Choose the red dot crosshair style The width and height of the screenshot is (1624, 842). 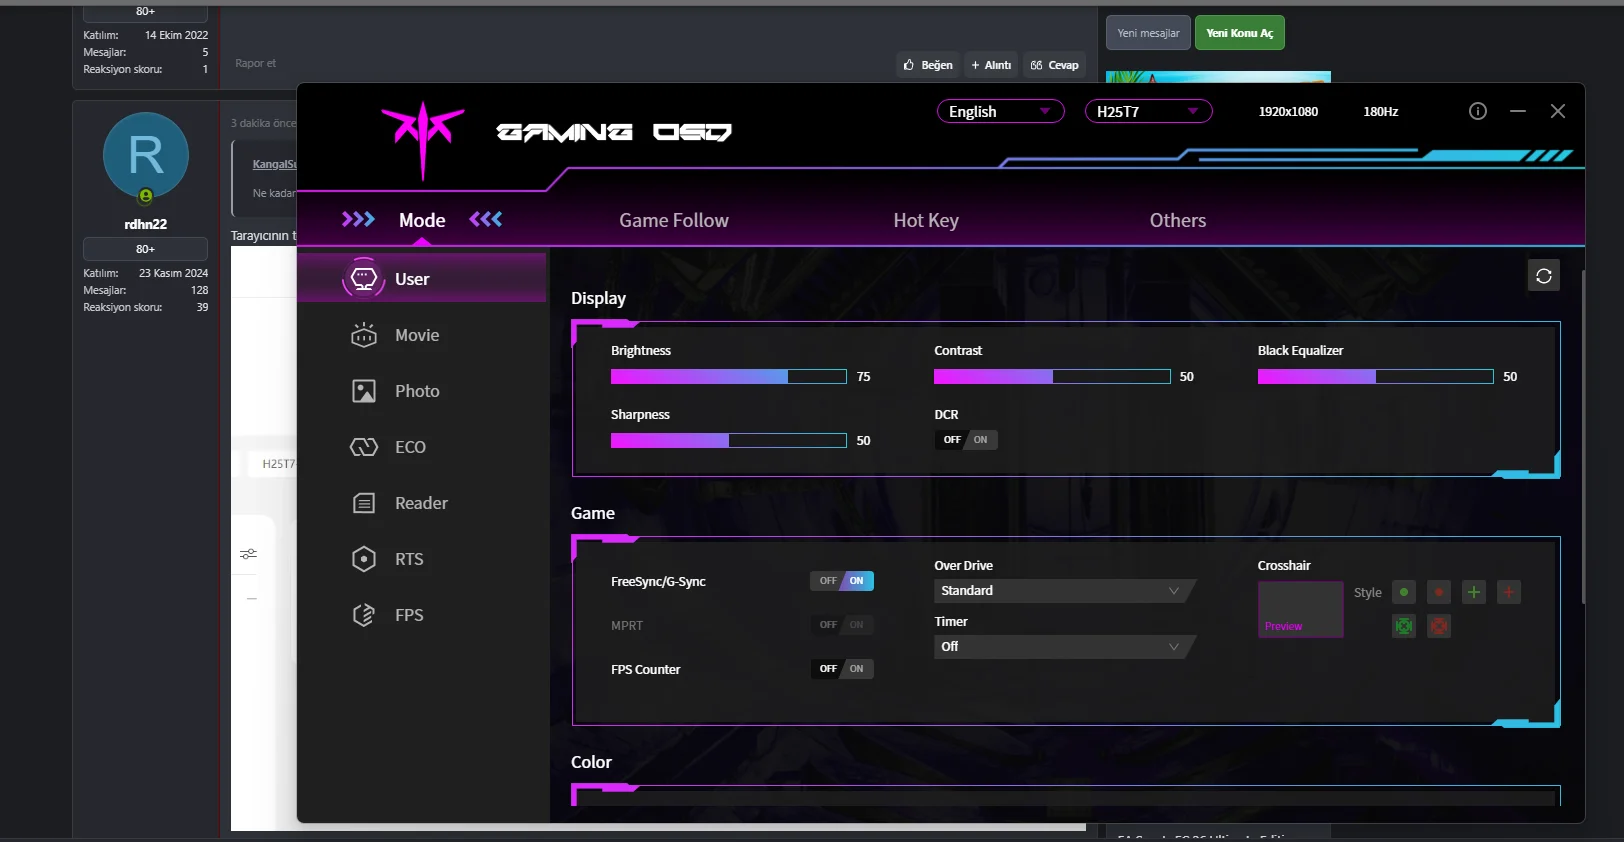(1439, 592)
